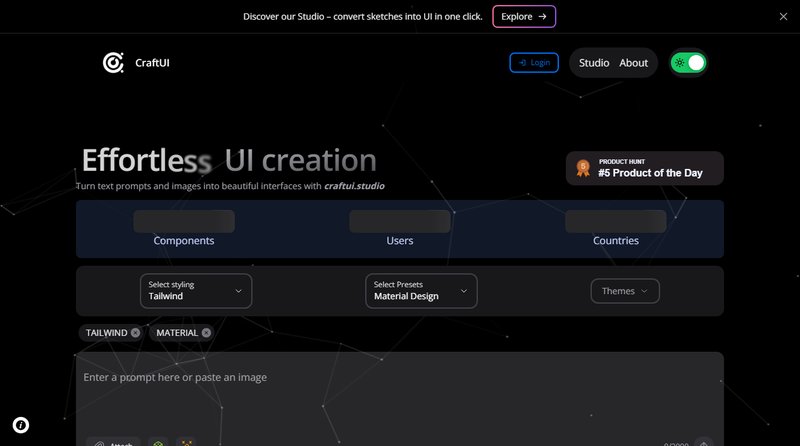Screen dimensions: 800x446
Task: Expand the Themes dropdown
Action: pos(625,291)
